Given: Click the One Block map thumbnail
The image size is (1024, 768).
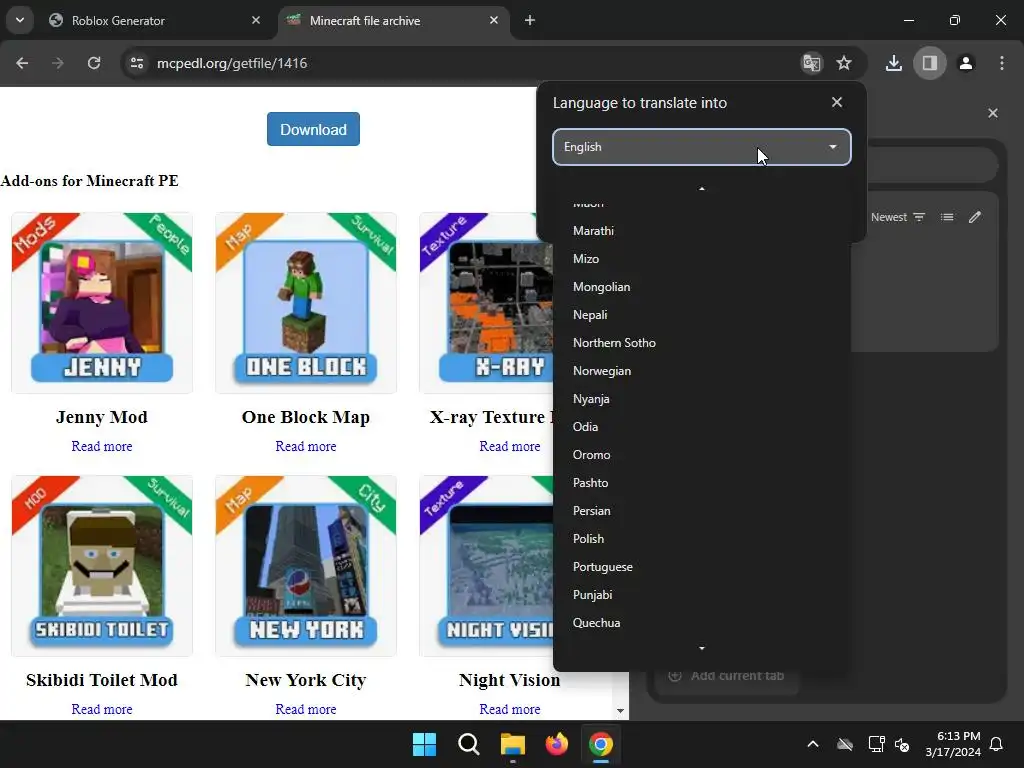Looking at the screenshot, I should 306,303.
